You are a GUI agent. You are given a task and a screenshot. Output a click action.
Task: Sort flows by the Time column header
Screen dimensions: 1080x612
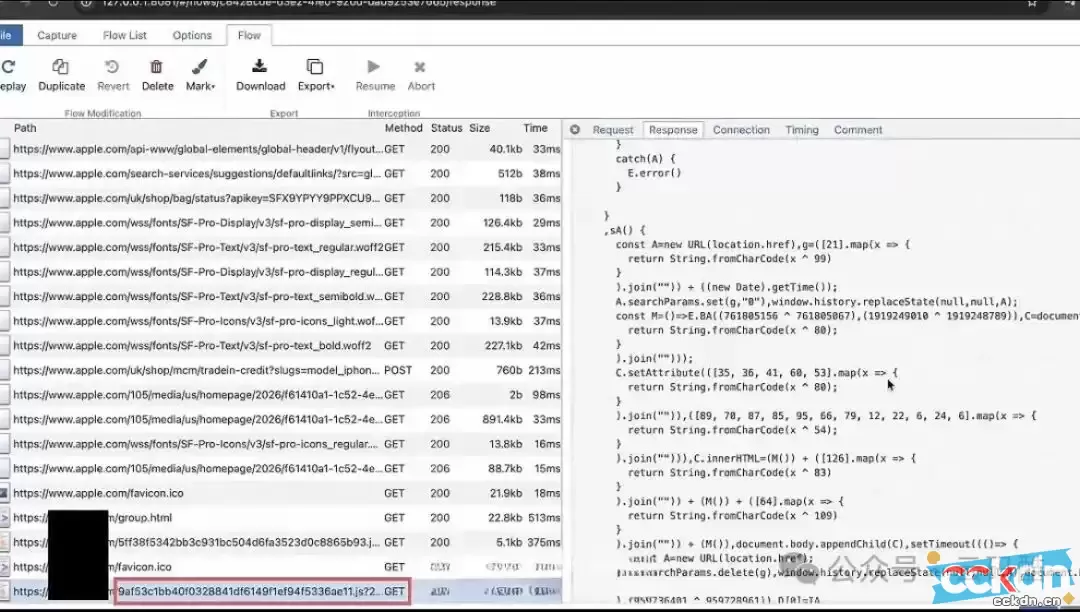point(536,128)
